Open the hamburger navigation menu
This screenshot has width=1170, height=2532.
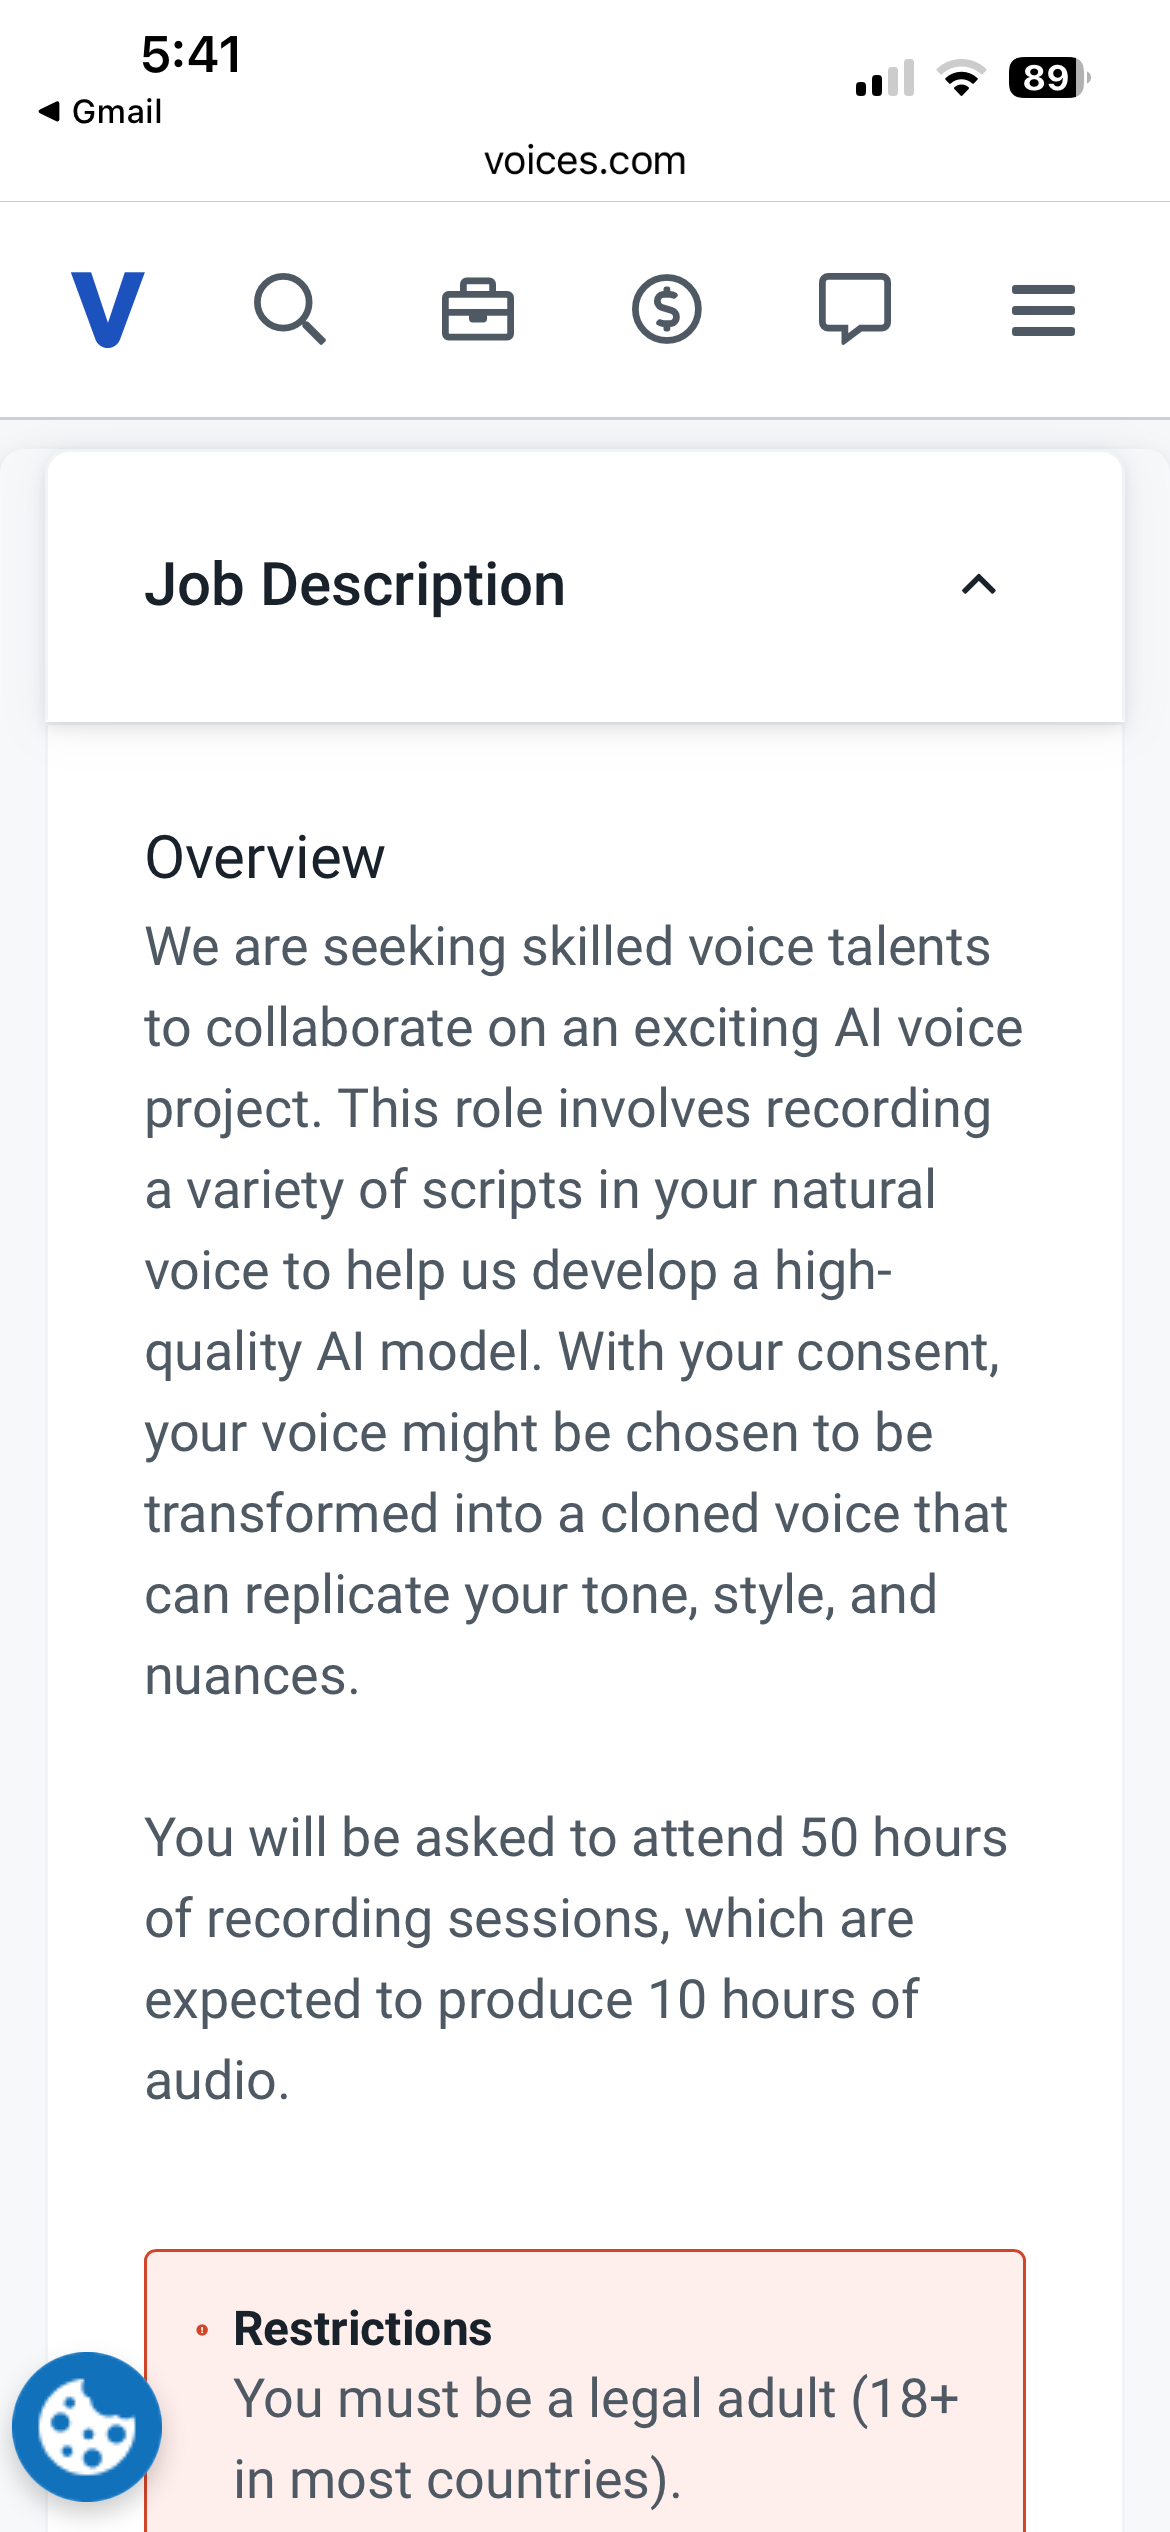[x=1043, y=310]
